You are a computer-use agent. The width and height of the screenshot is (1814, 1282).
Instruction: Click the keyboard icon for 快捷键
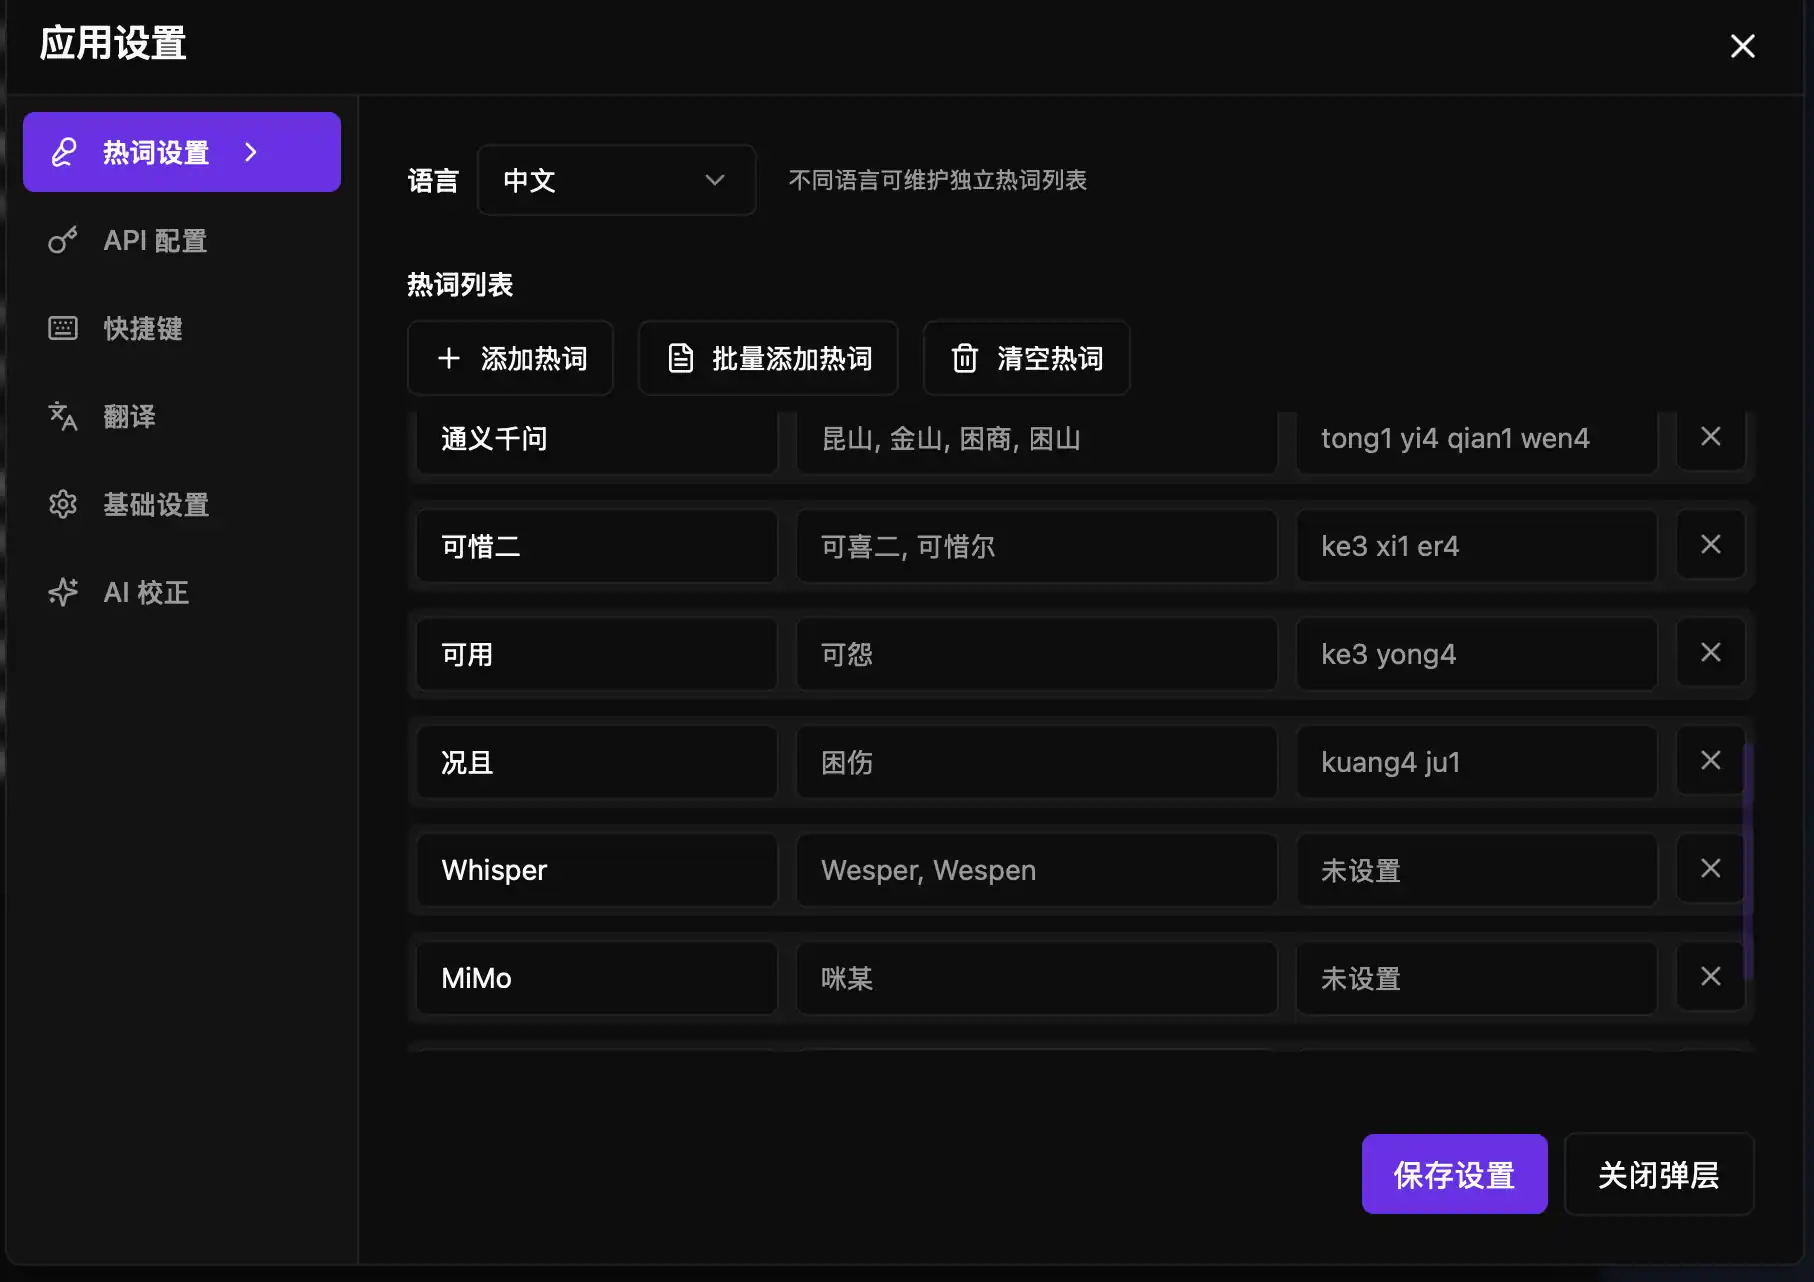tap(63, 329)
